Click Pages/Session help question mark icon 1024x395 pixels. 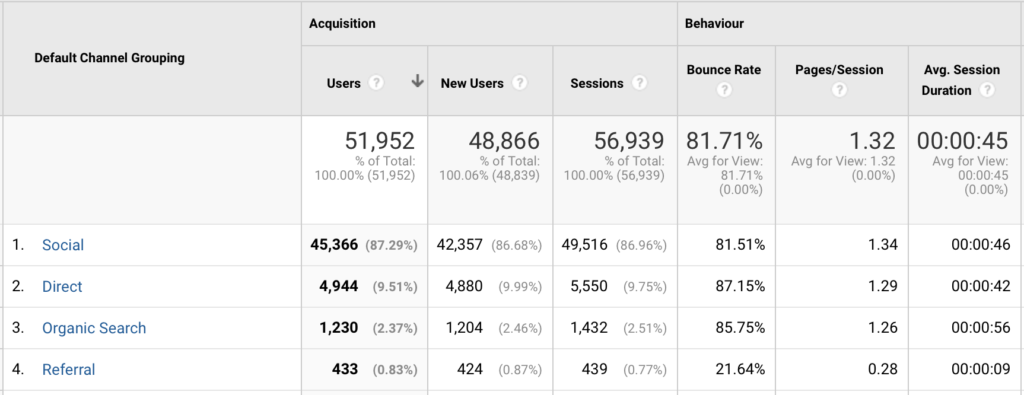pos(839,90)
